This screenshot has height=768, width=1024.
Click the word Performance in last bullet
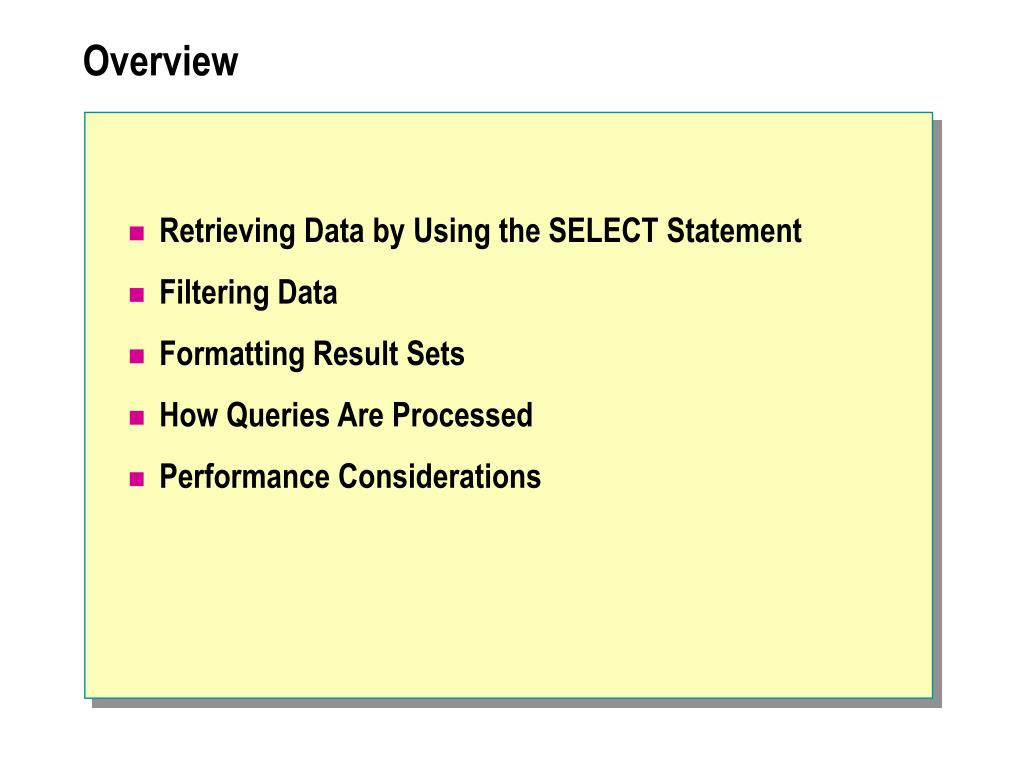[244, 476]
